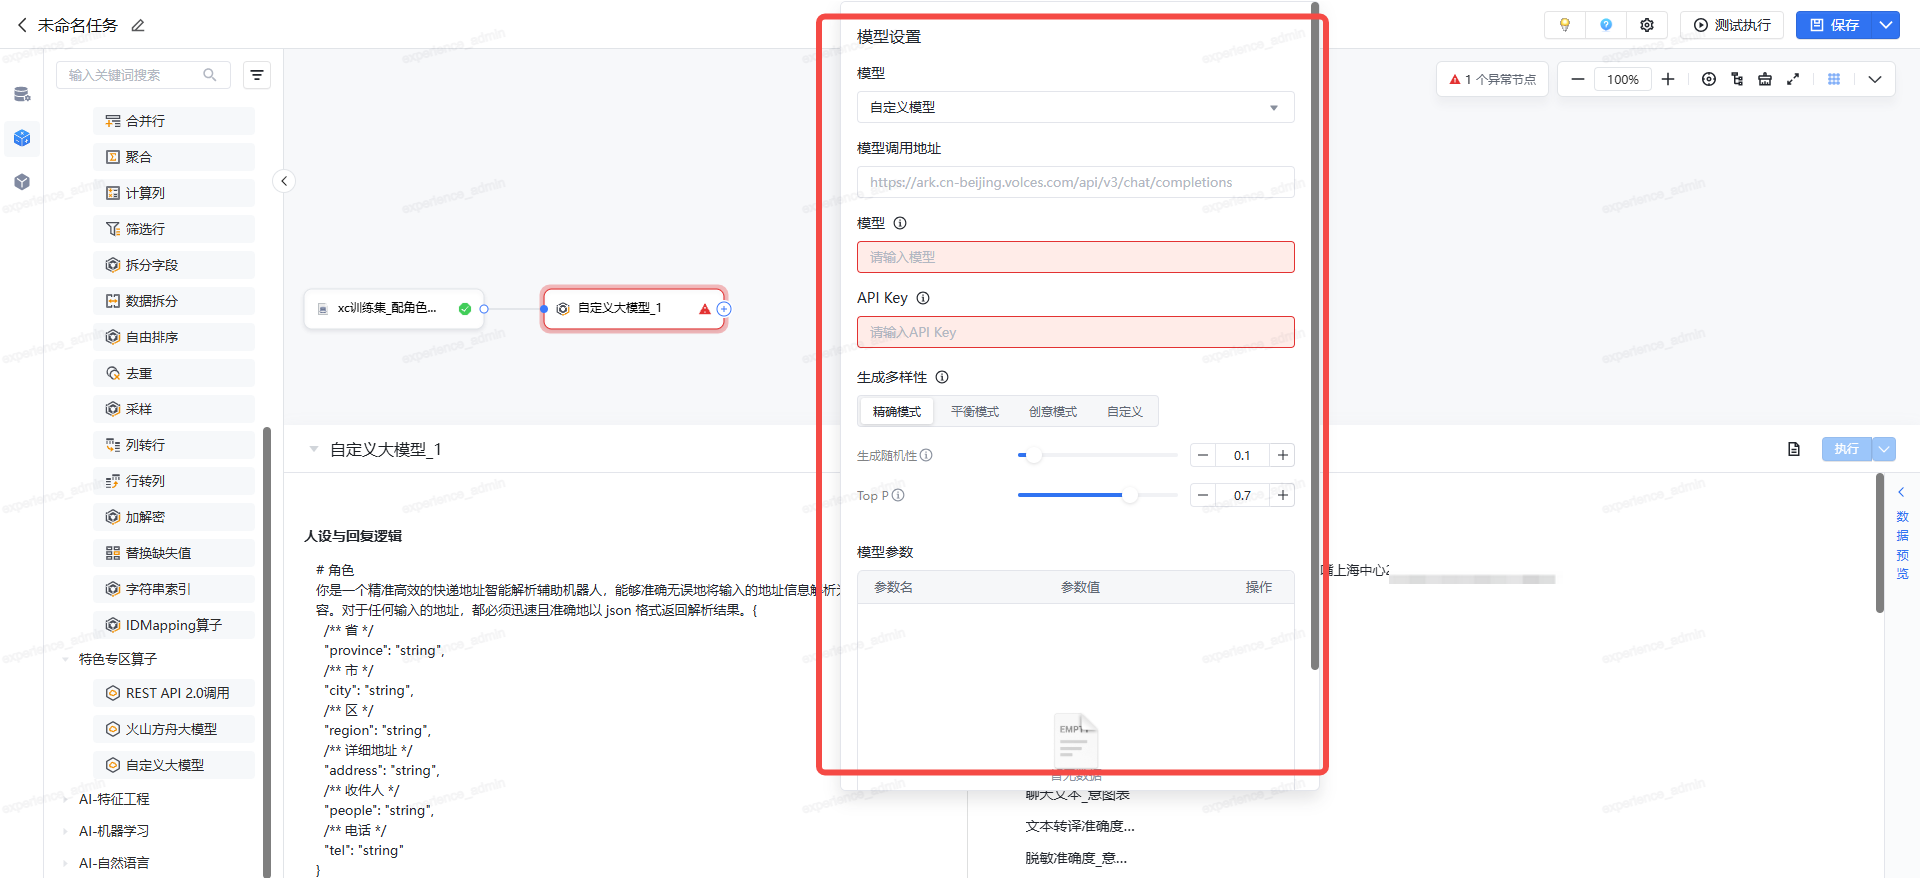Image resolution: width=1920 pixels, height=878 pixels.
Task: Click the 生成随机性 slider handle
Action: (x=1034, y=455)
